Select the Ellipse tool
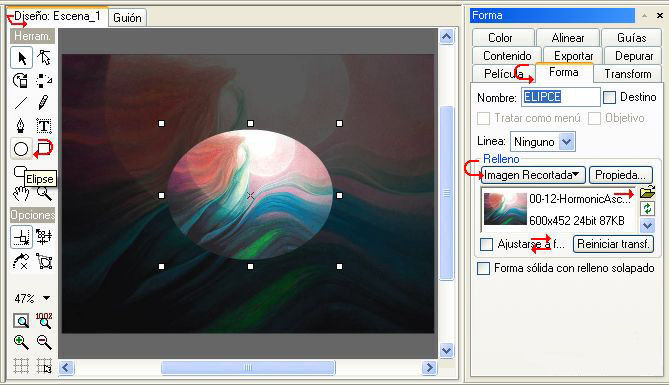Screen dimensions: 669x385 [x=21, y=149]
